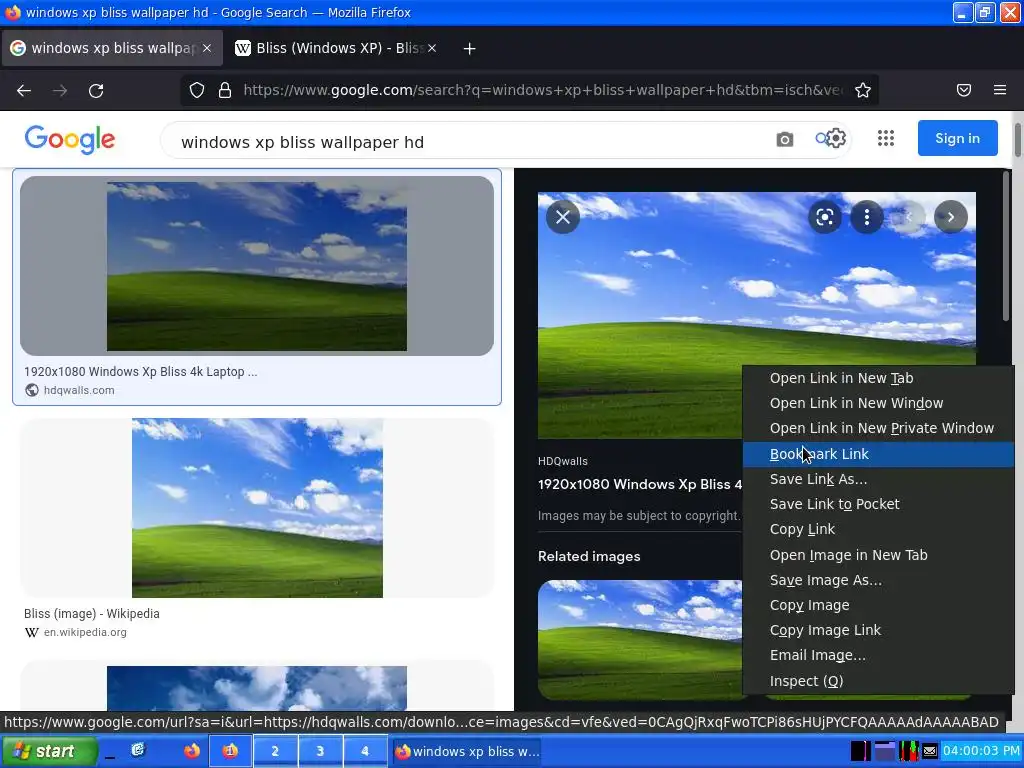Click the preview panel scrollbar
Screen dimensions: 1024x768
tap(1006, 246)
